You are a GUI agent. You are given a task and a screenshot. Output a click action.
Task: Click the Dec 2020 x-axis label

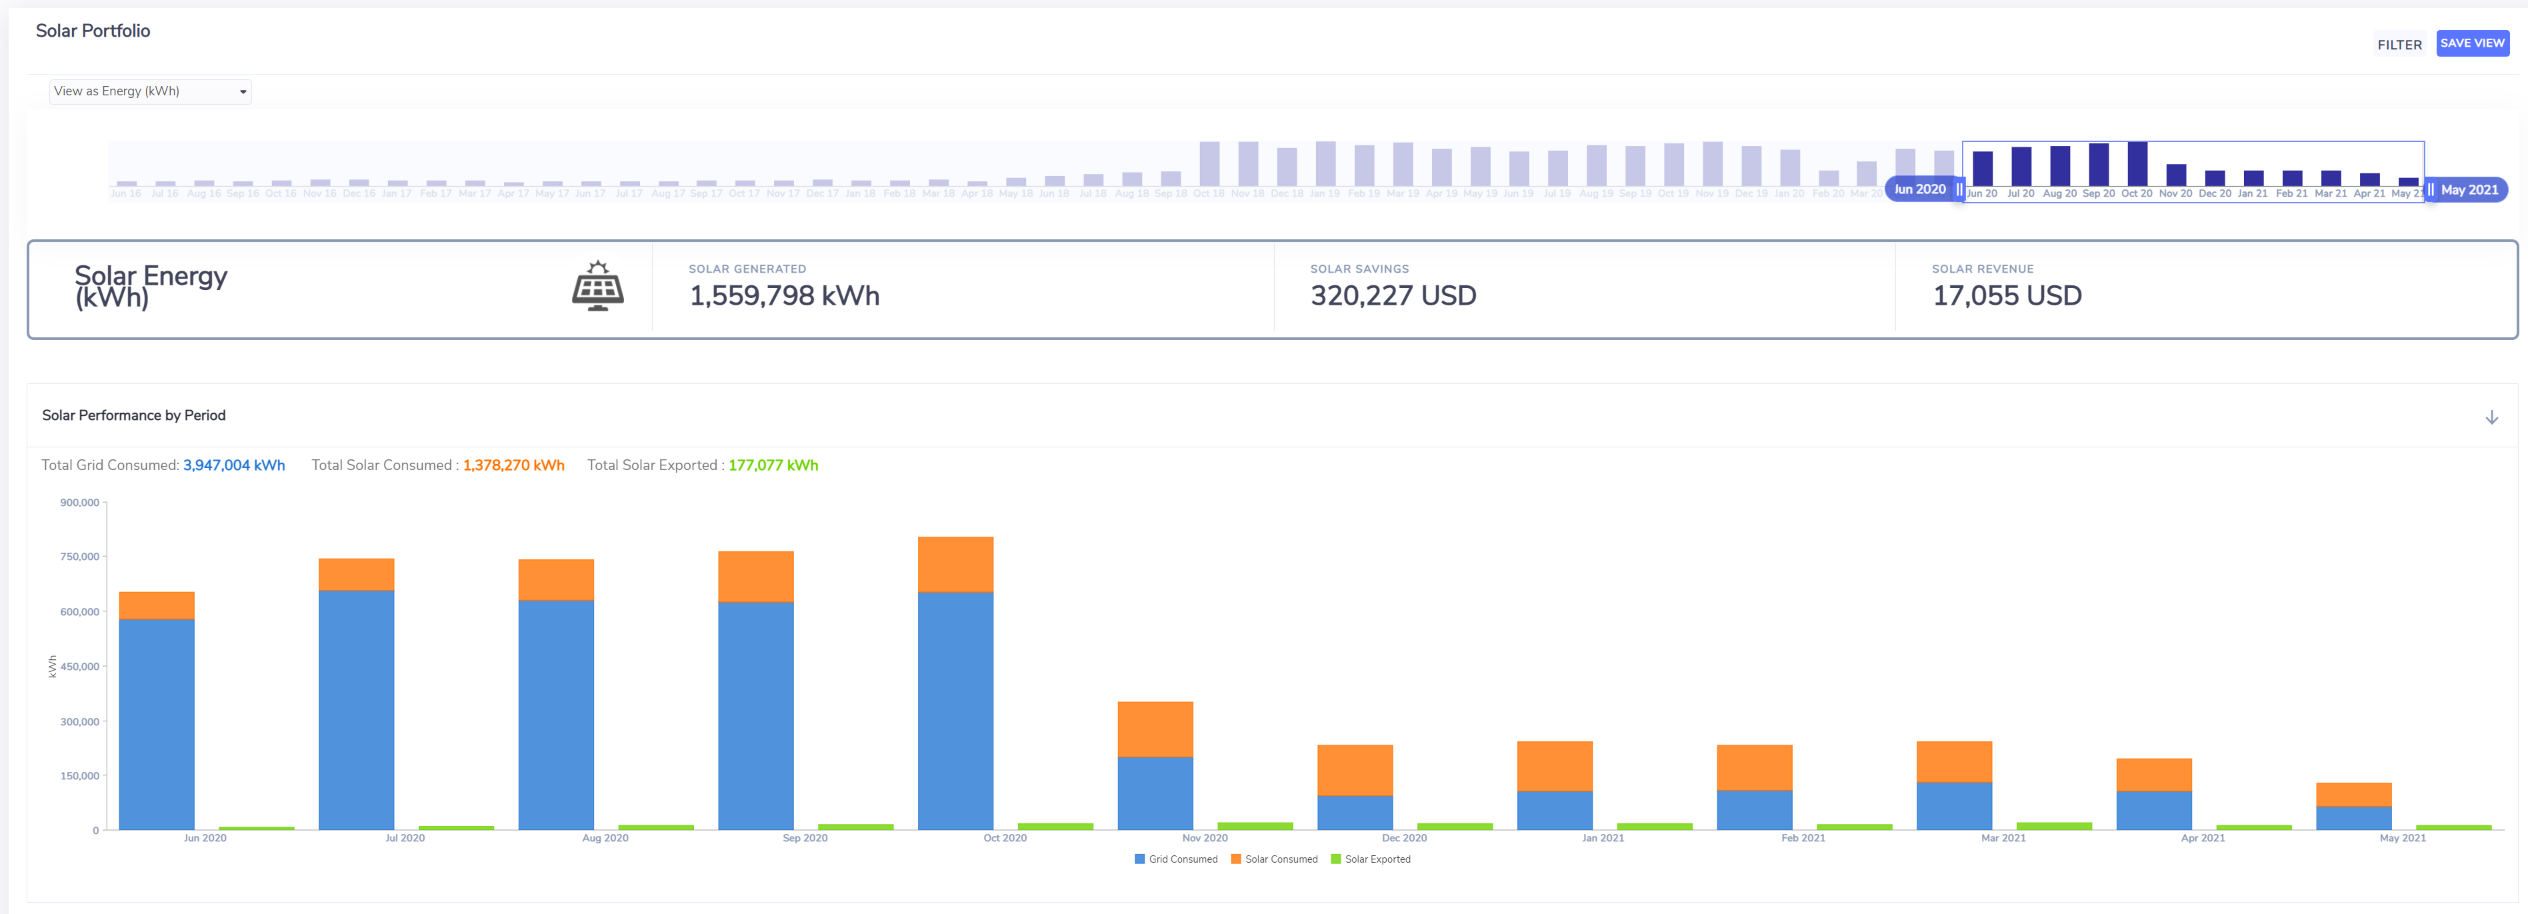pyautogui.click(x=1404, y=838)
